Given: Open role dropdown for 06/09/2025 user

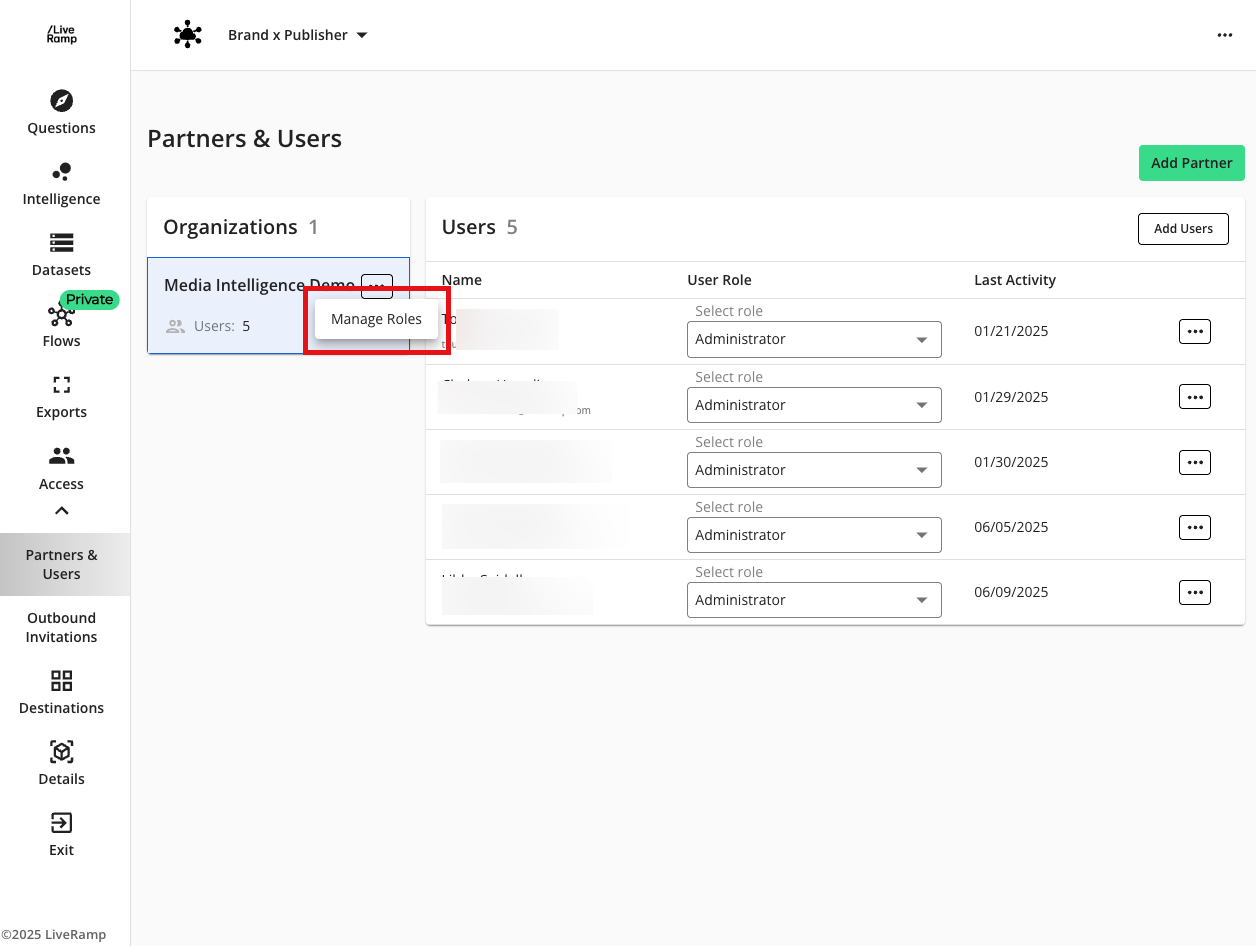Looking at the screenshot, I should click(814, 600).
